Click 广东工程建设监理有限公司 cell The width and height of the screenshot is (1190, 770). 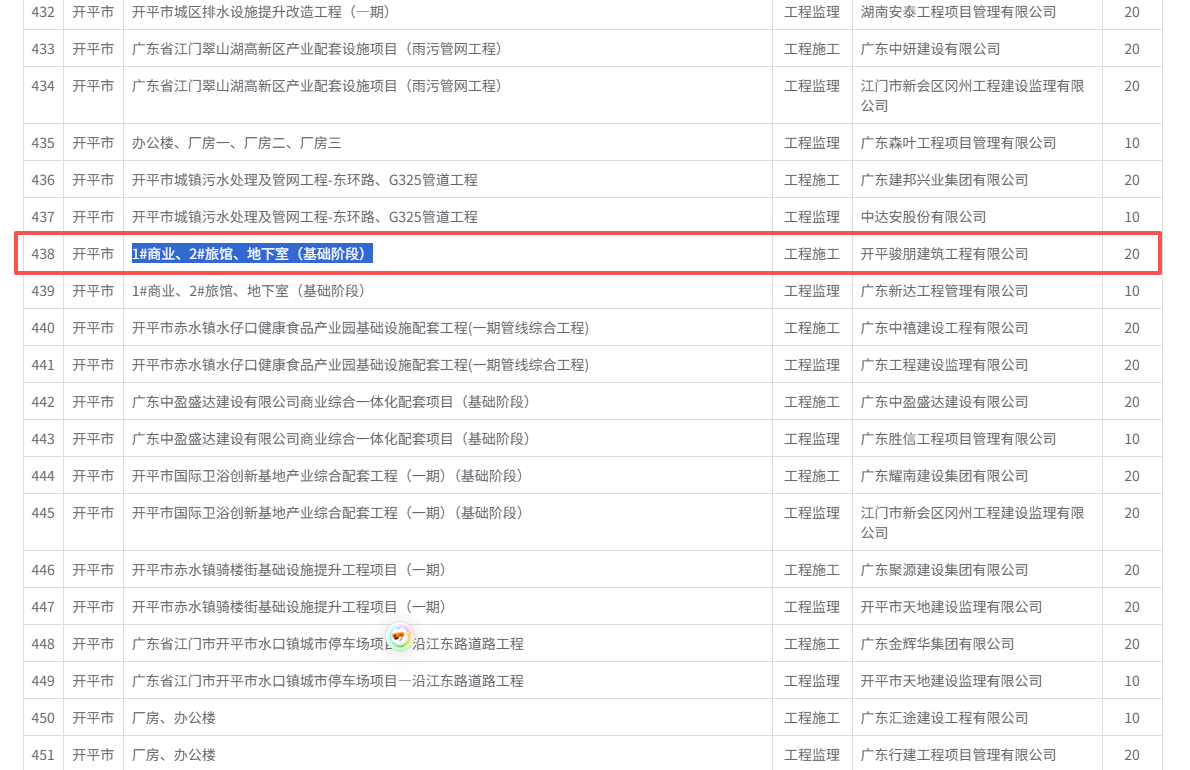pos(944,365)
